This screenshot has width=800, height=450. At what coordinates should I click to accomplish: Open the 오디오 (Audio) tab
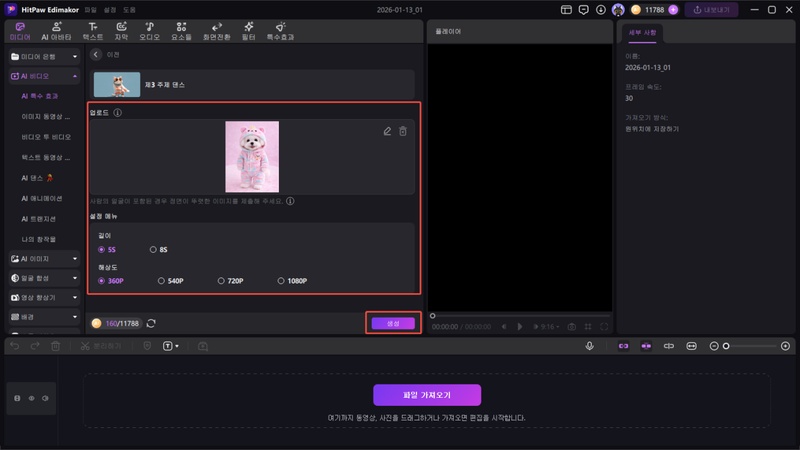pos(149,31)
